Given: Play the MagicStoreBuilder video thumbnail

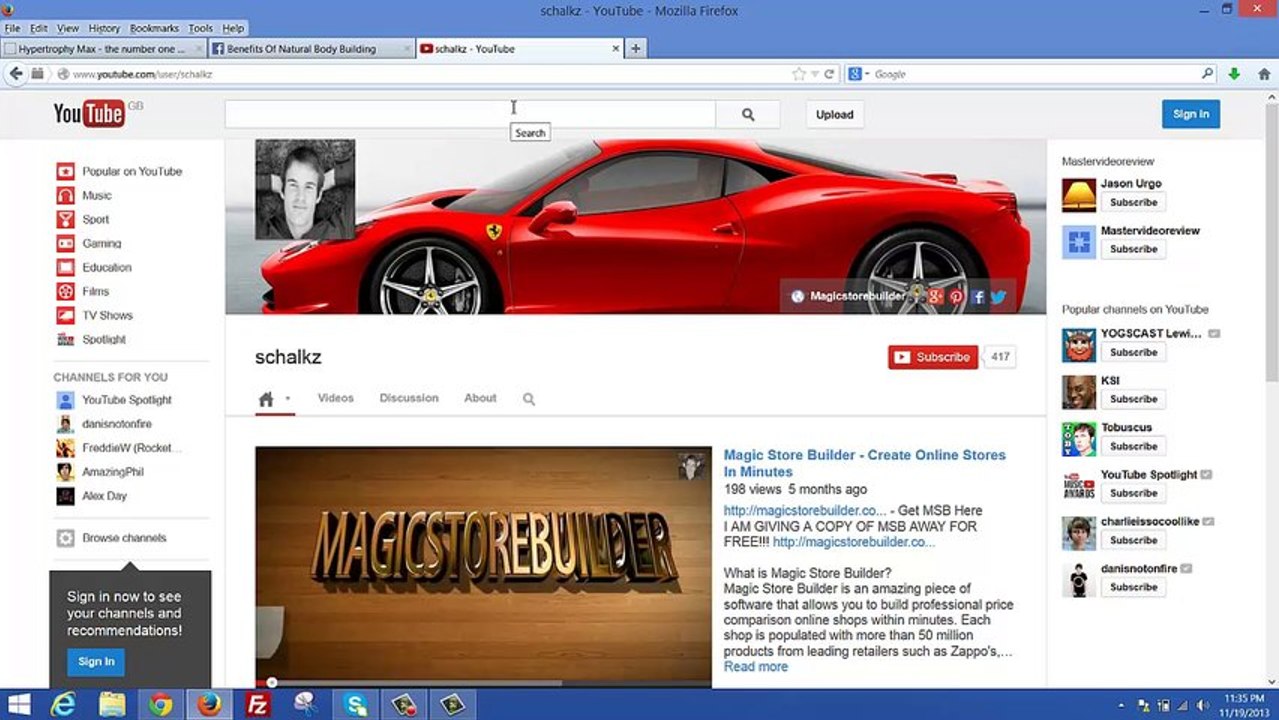Looking at the screenshot, I should tap(483, 565).
